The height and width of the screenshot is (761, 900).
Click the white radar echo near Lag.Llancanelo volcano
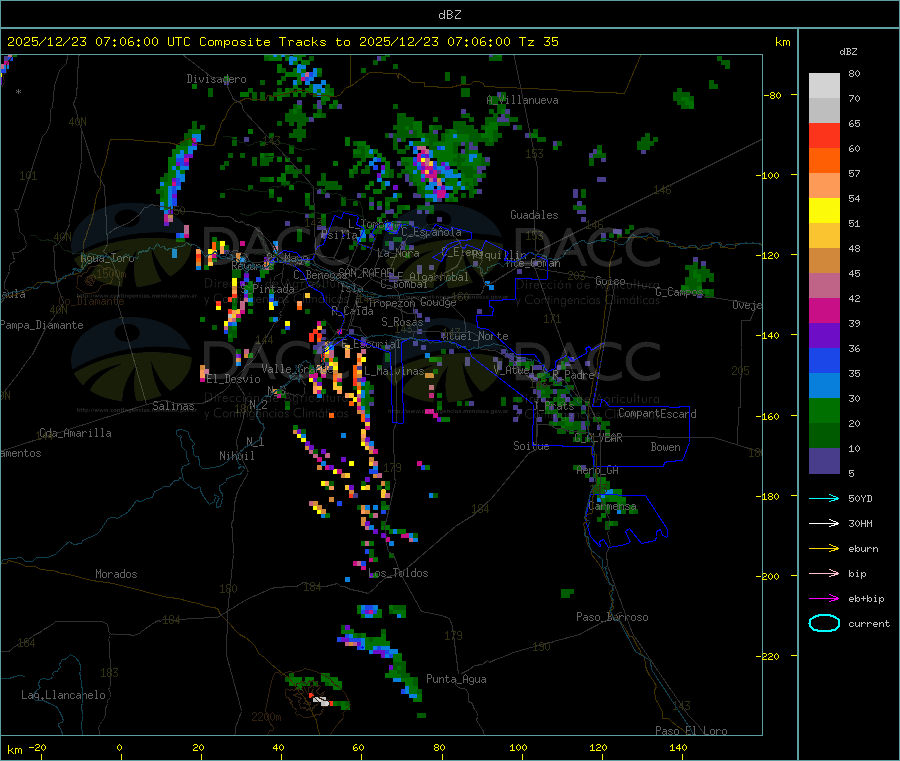pyautogui.click(x=321, y=701)
